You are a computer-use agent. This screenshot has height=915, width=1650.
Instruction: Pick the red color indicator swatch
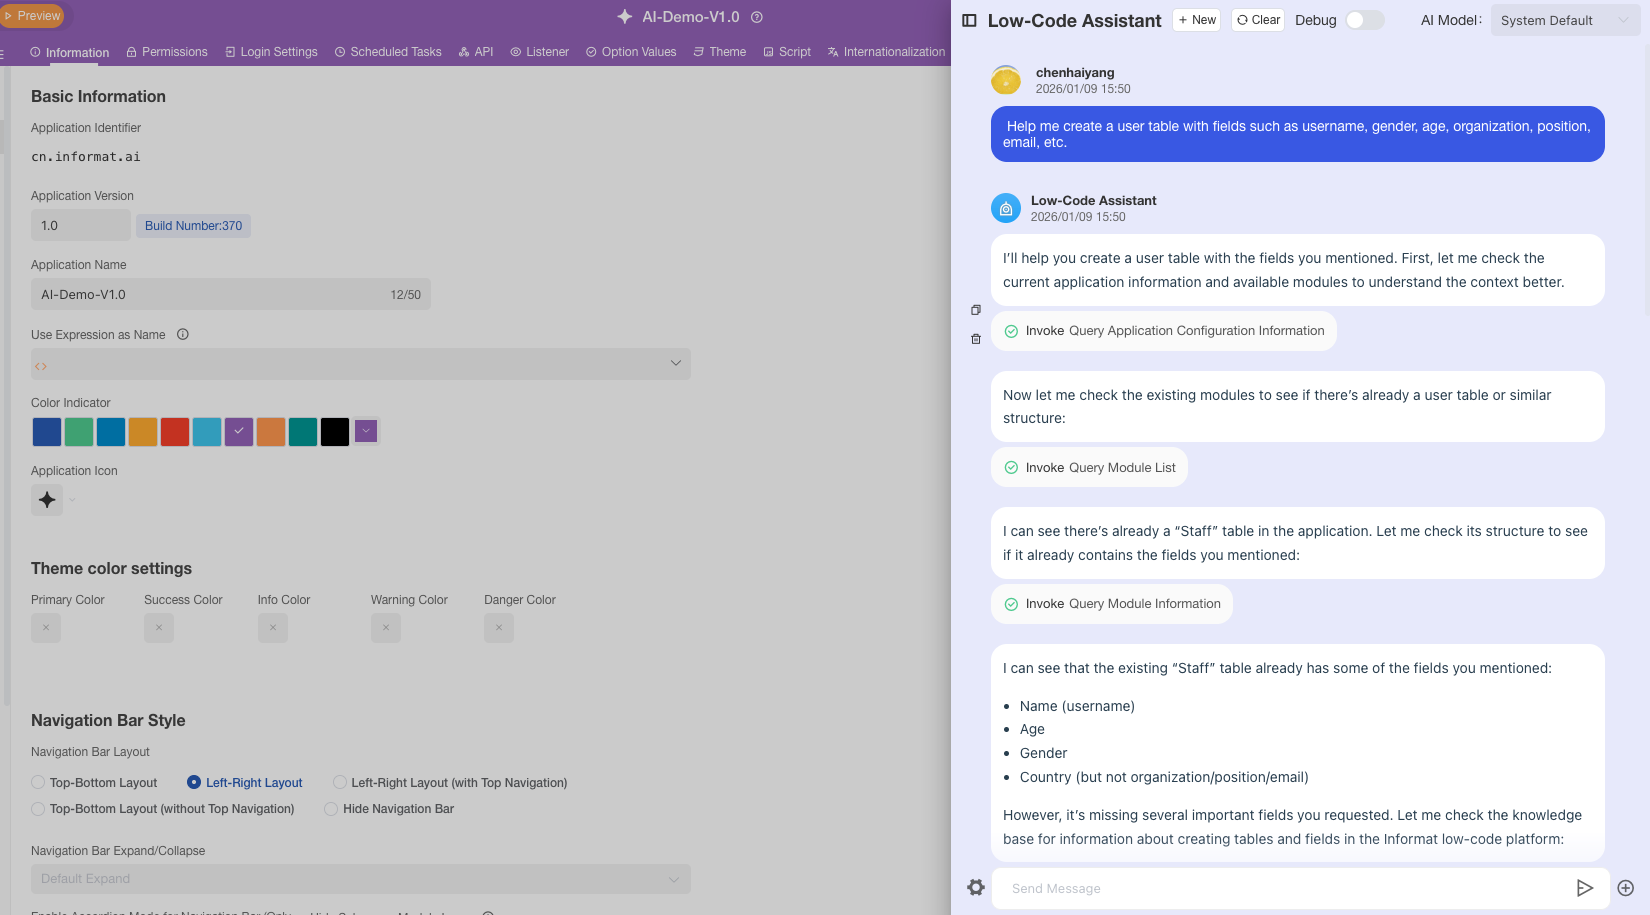pyautogui.click(x=175, y=432)
